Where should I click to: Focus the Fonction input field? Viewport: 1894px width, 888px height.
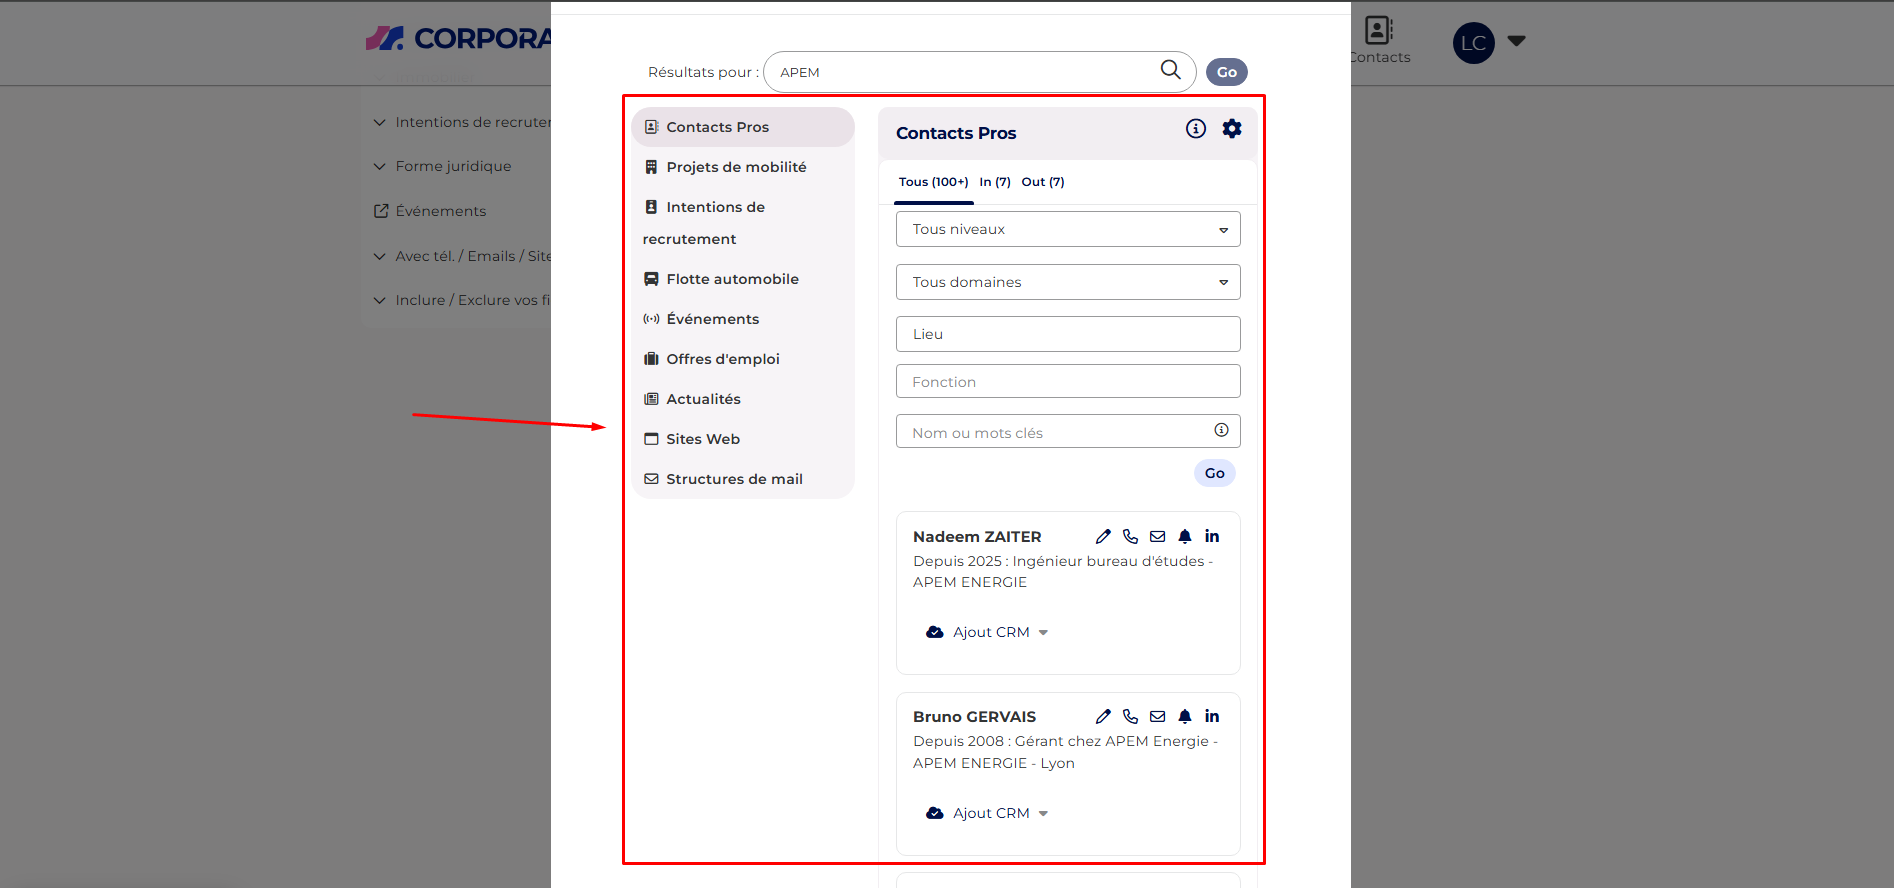tap(1067, 382)
